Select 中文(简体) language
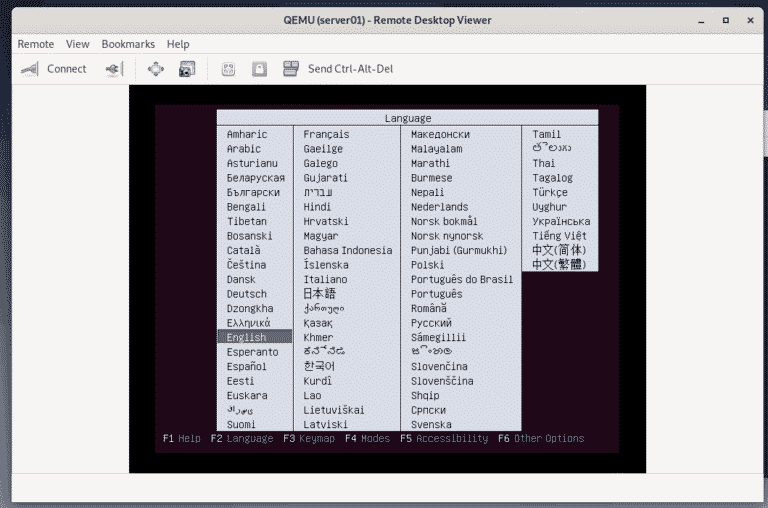 559,250
